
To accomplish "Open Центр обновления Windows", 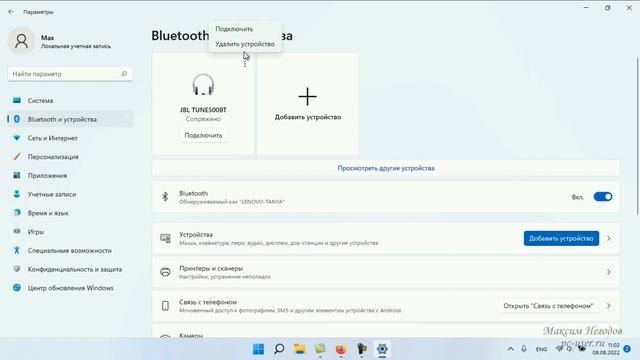I will point(70,288).
